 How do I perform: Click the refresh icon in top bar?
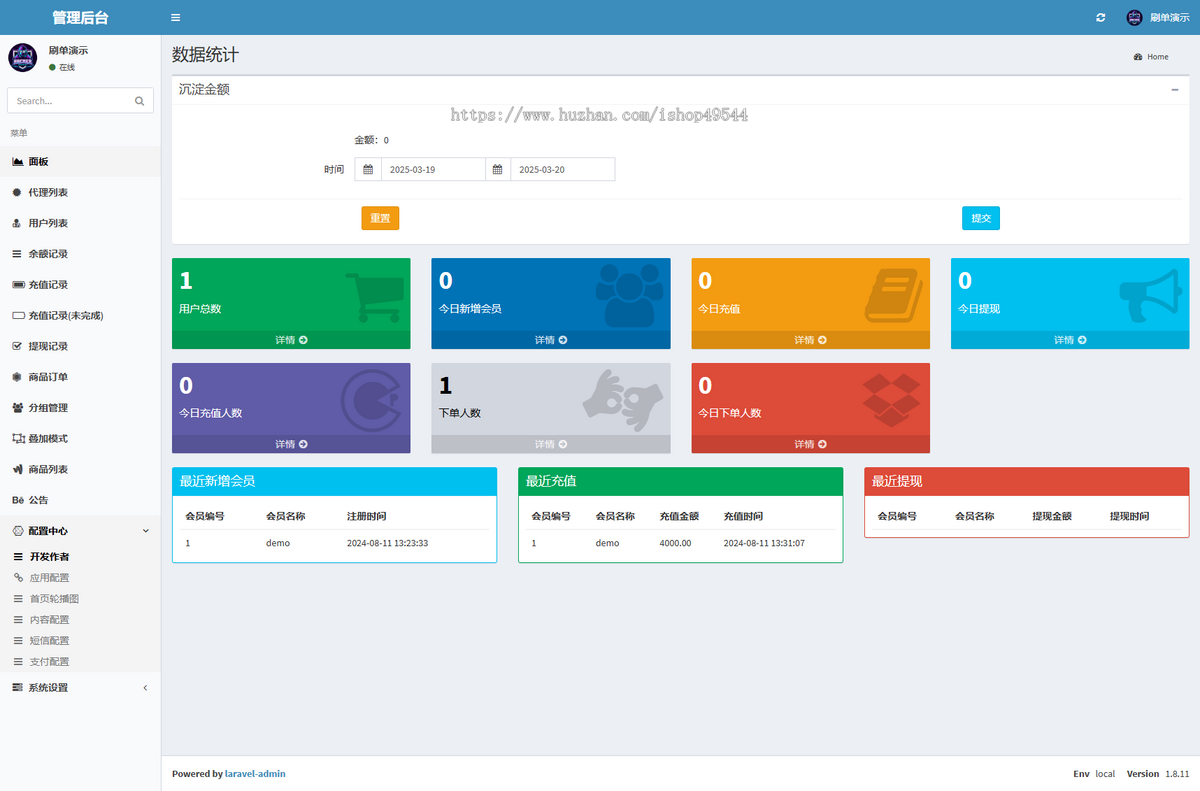[1101, 17]
